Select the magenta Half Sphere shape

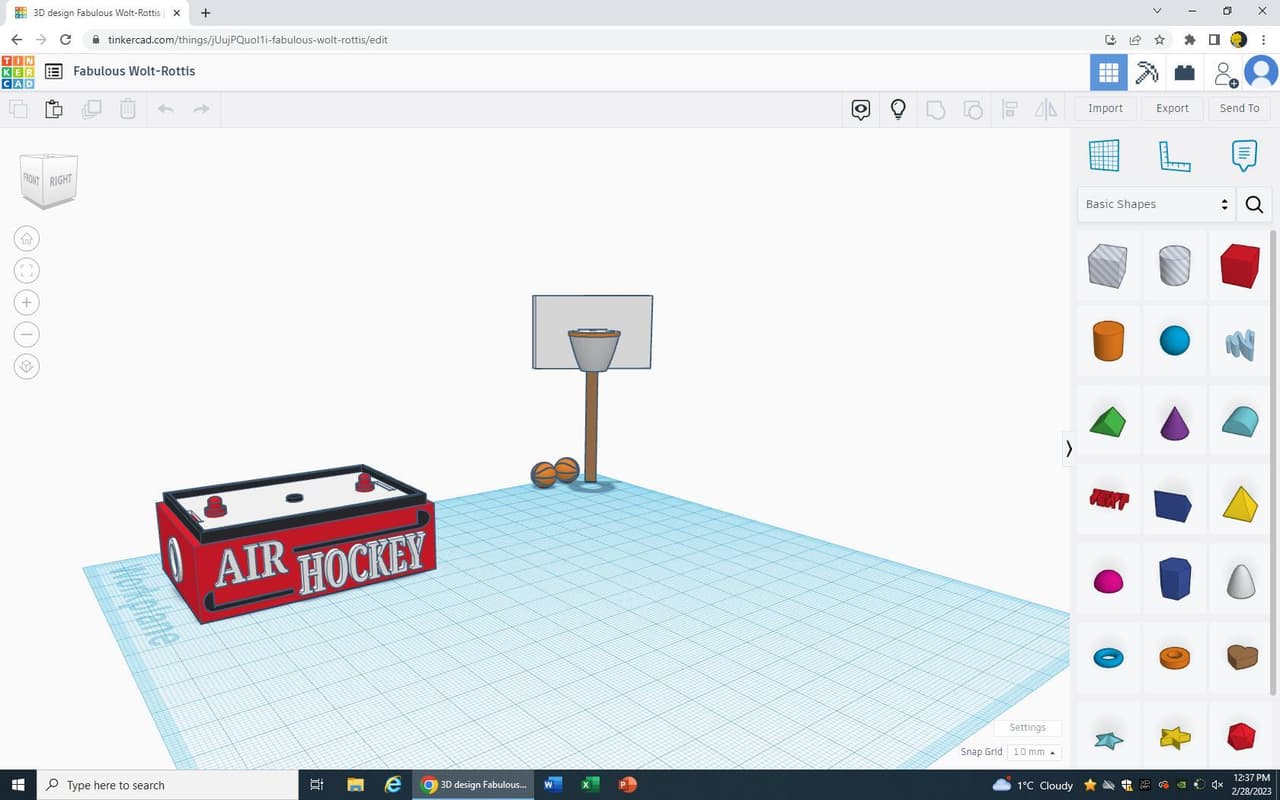pos(1107,581)
